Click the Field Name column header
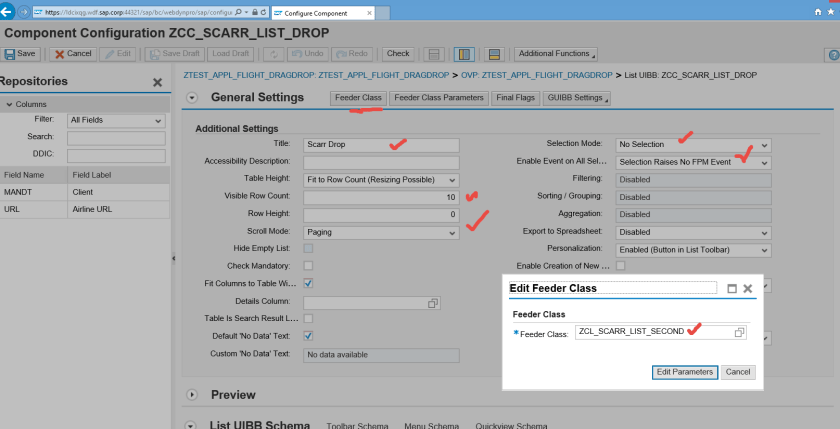This screenshot has height=429, width=840. 34,175
